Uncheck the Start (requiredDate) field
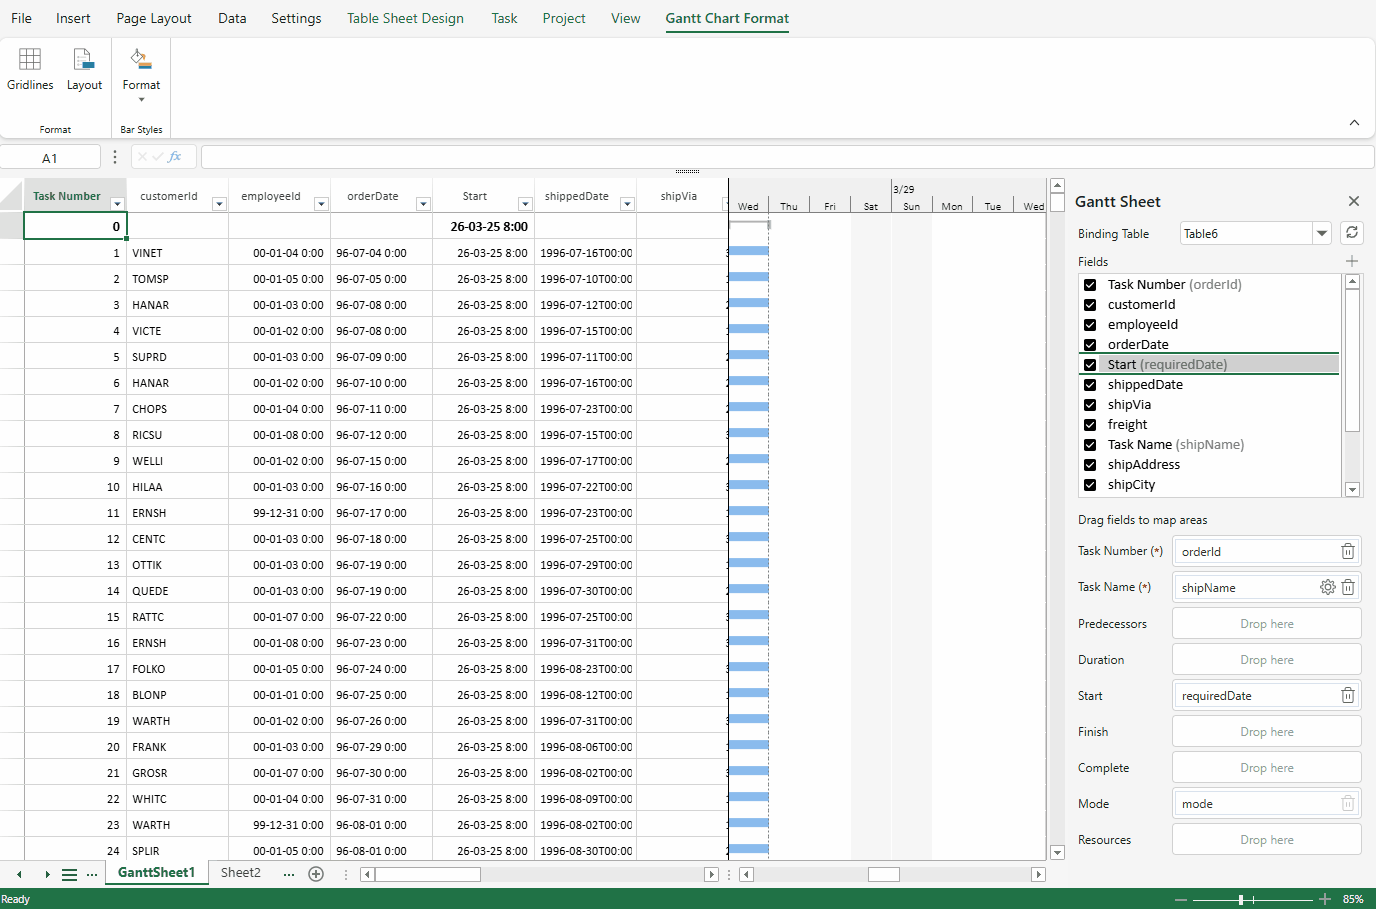 [1090, 365]
